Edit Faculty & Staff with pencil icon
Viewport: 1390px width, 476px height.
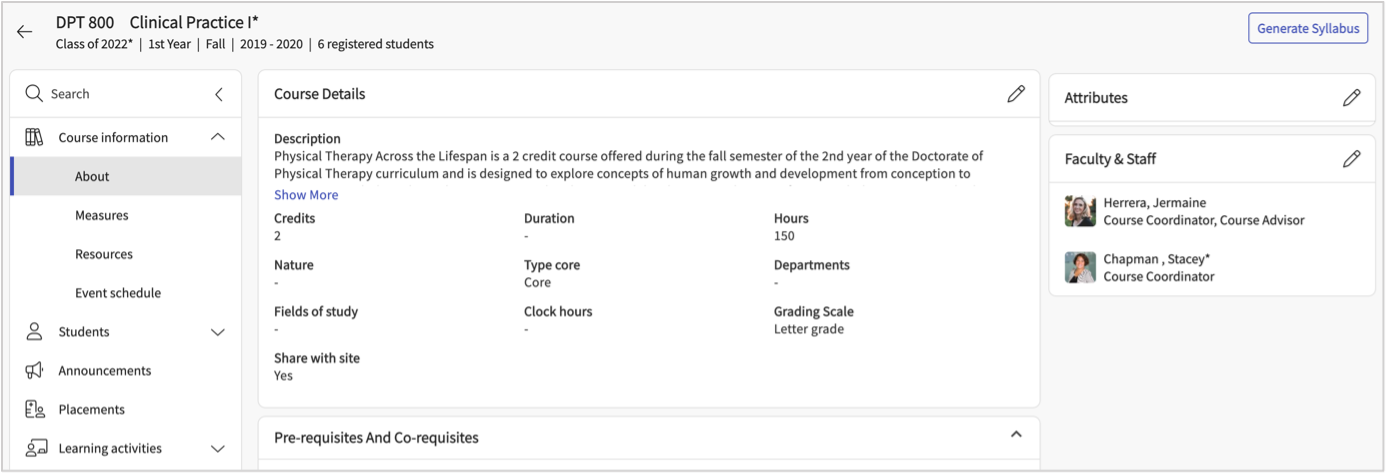point(1351,159)
